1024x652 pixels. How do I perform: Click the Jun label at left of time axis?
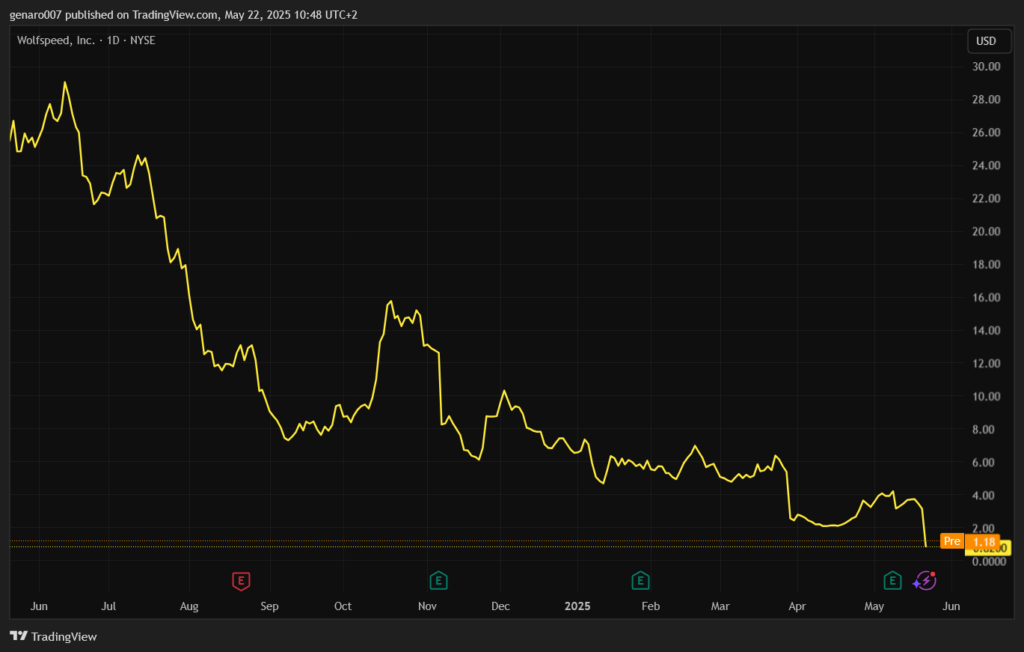coord(39,606)
